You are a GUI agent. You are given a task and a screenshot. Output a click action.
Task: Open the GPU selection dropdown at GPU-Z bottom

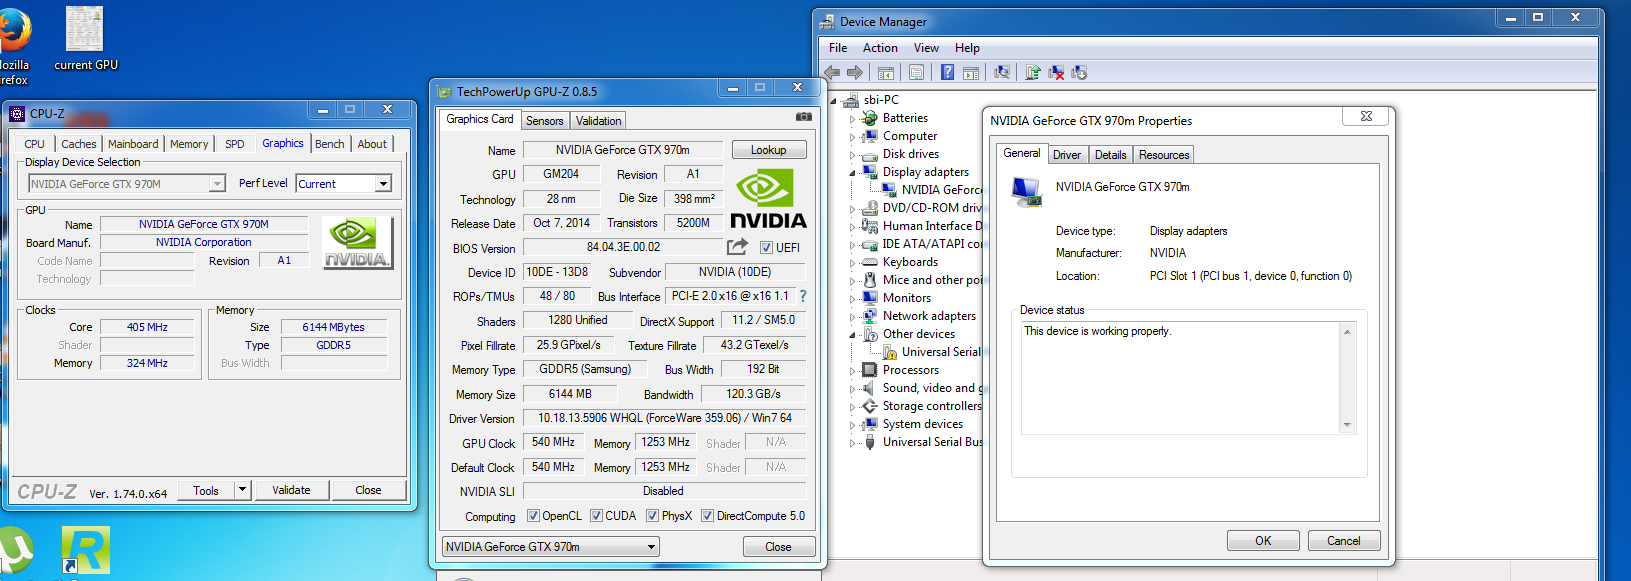pyautogui.click(x=551, y=547)
